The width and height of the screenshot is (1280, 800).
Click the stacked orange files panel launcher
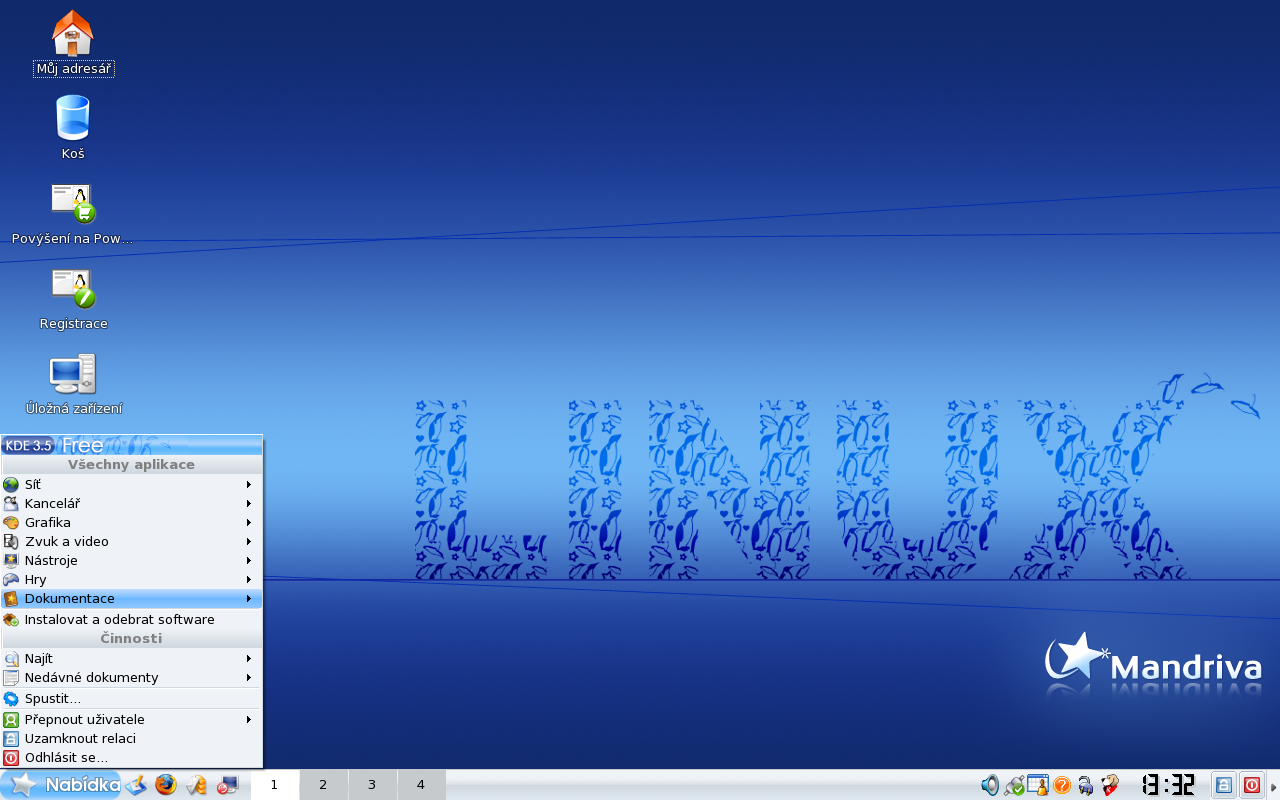point(197,785)
